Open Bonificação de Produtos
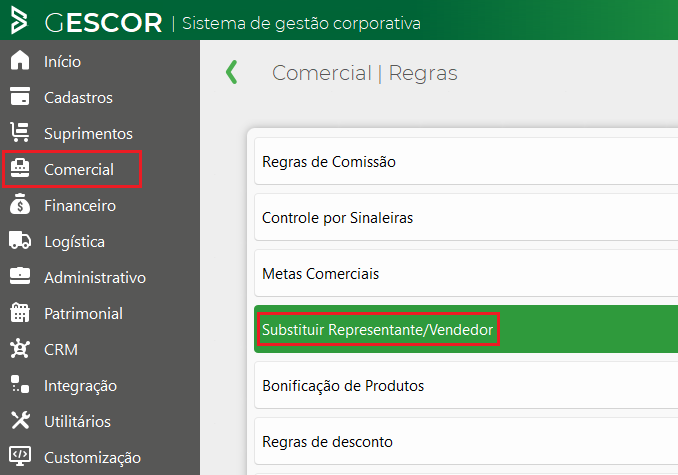The image size is (678, 475). pos(466,385)
